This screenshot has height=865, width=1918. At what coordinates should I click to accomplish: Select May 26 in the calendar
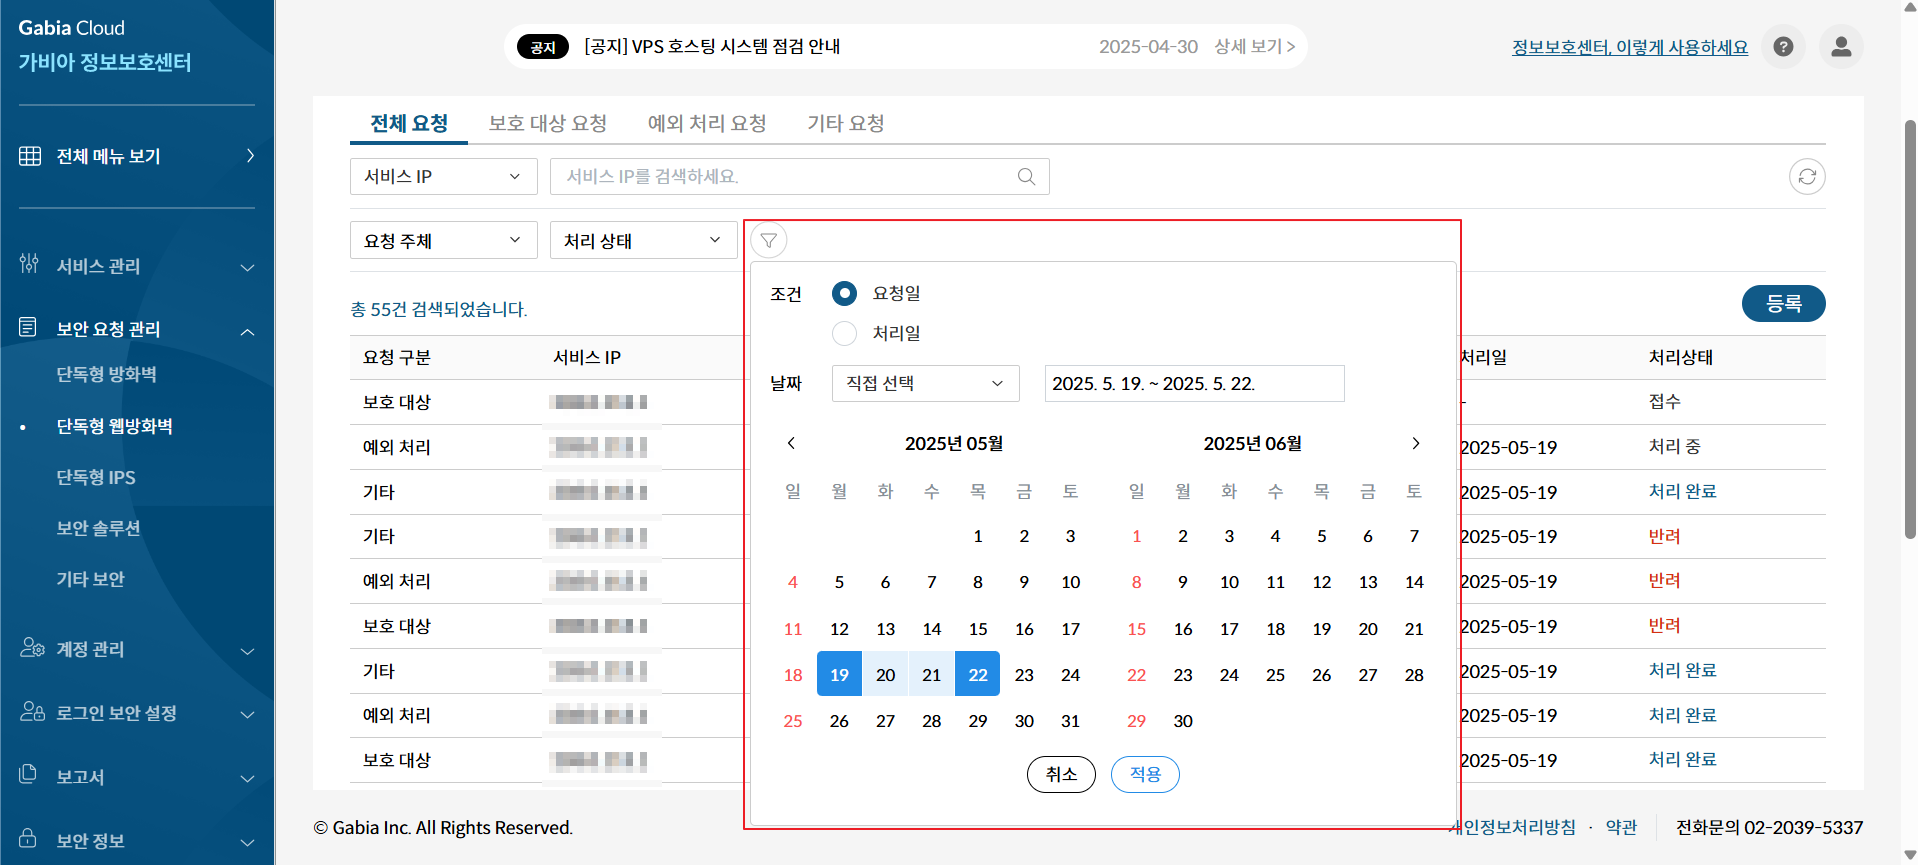(x=839, y=721)
